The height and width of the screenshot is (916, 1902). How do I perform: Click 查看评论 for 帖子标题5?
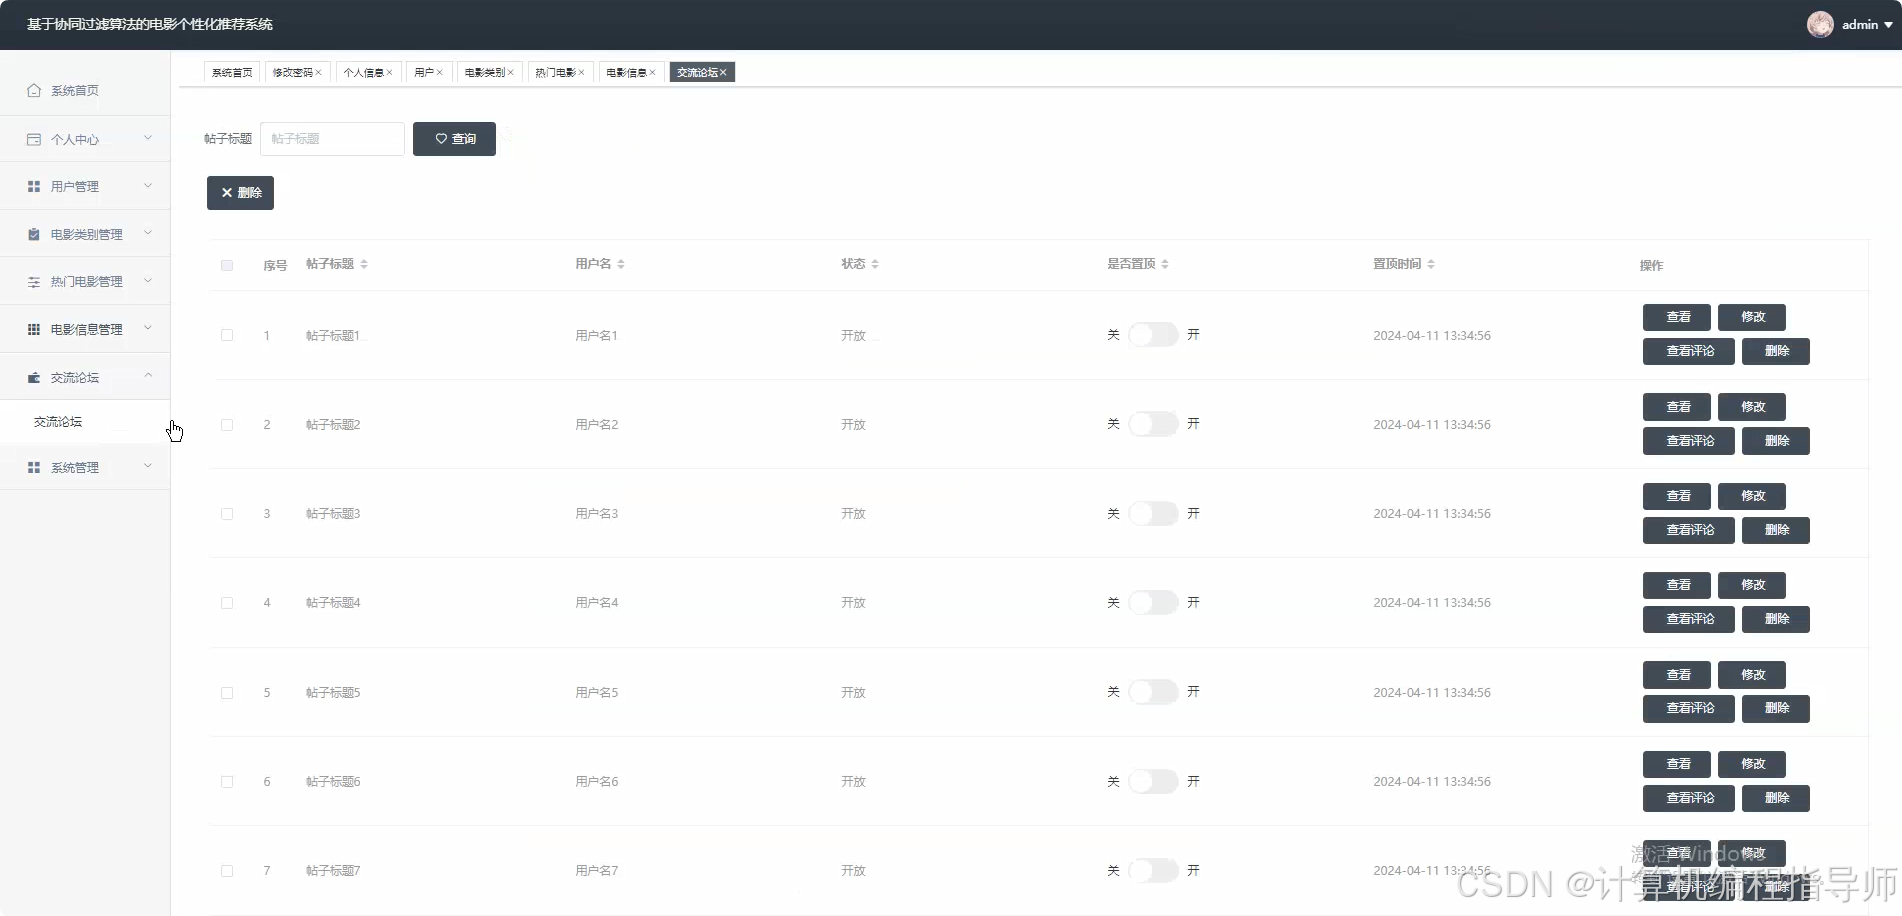[1689, 708]
